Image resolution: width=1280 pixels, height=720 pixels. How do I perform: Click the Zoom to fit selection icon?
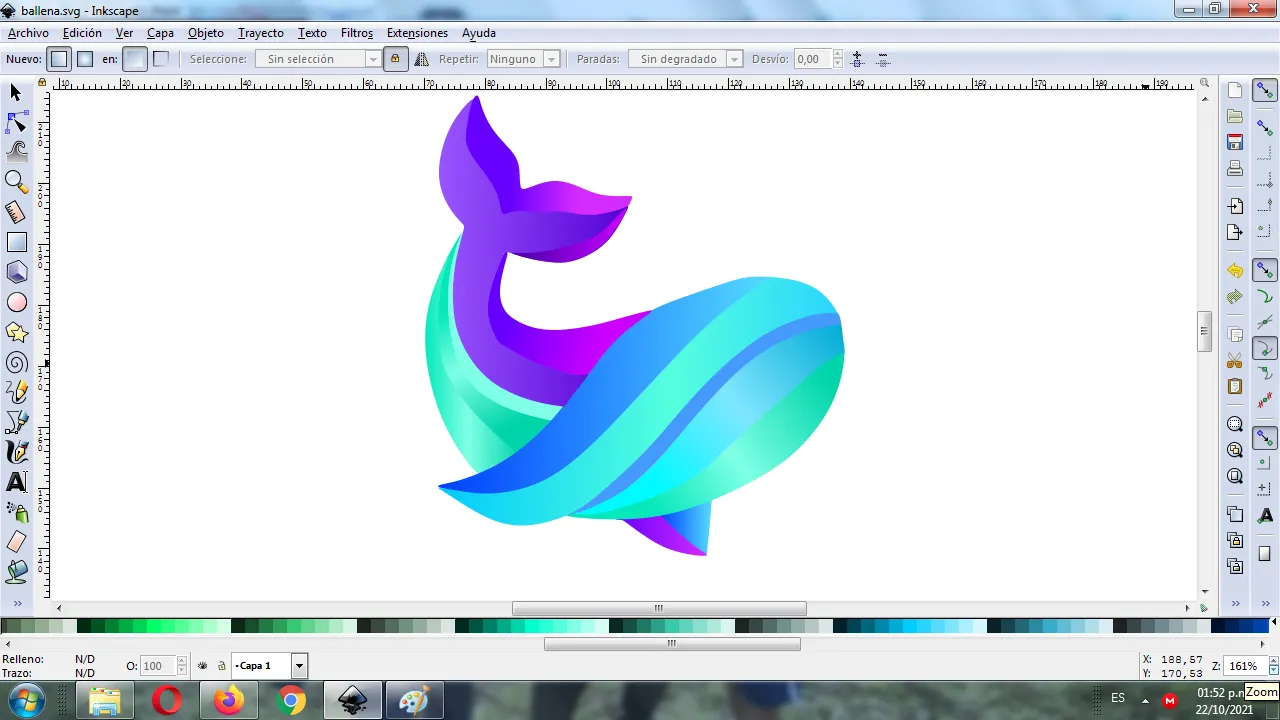click(1235, 424)
